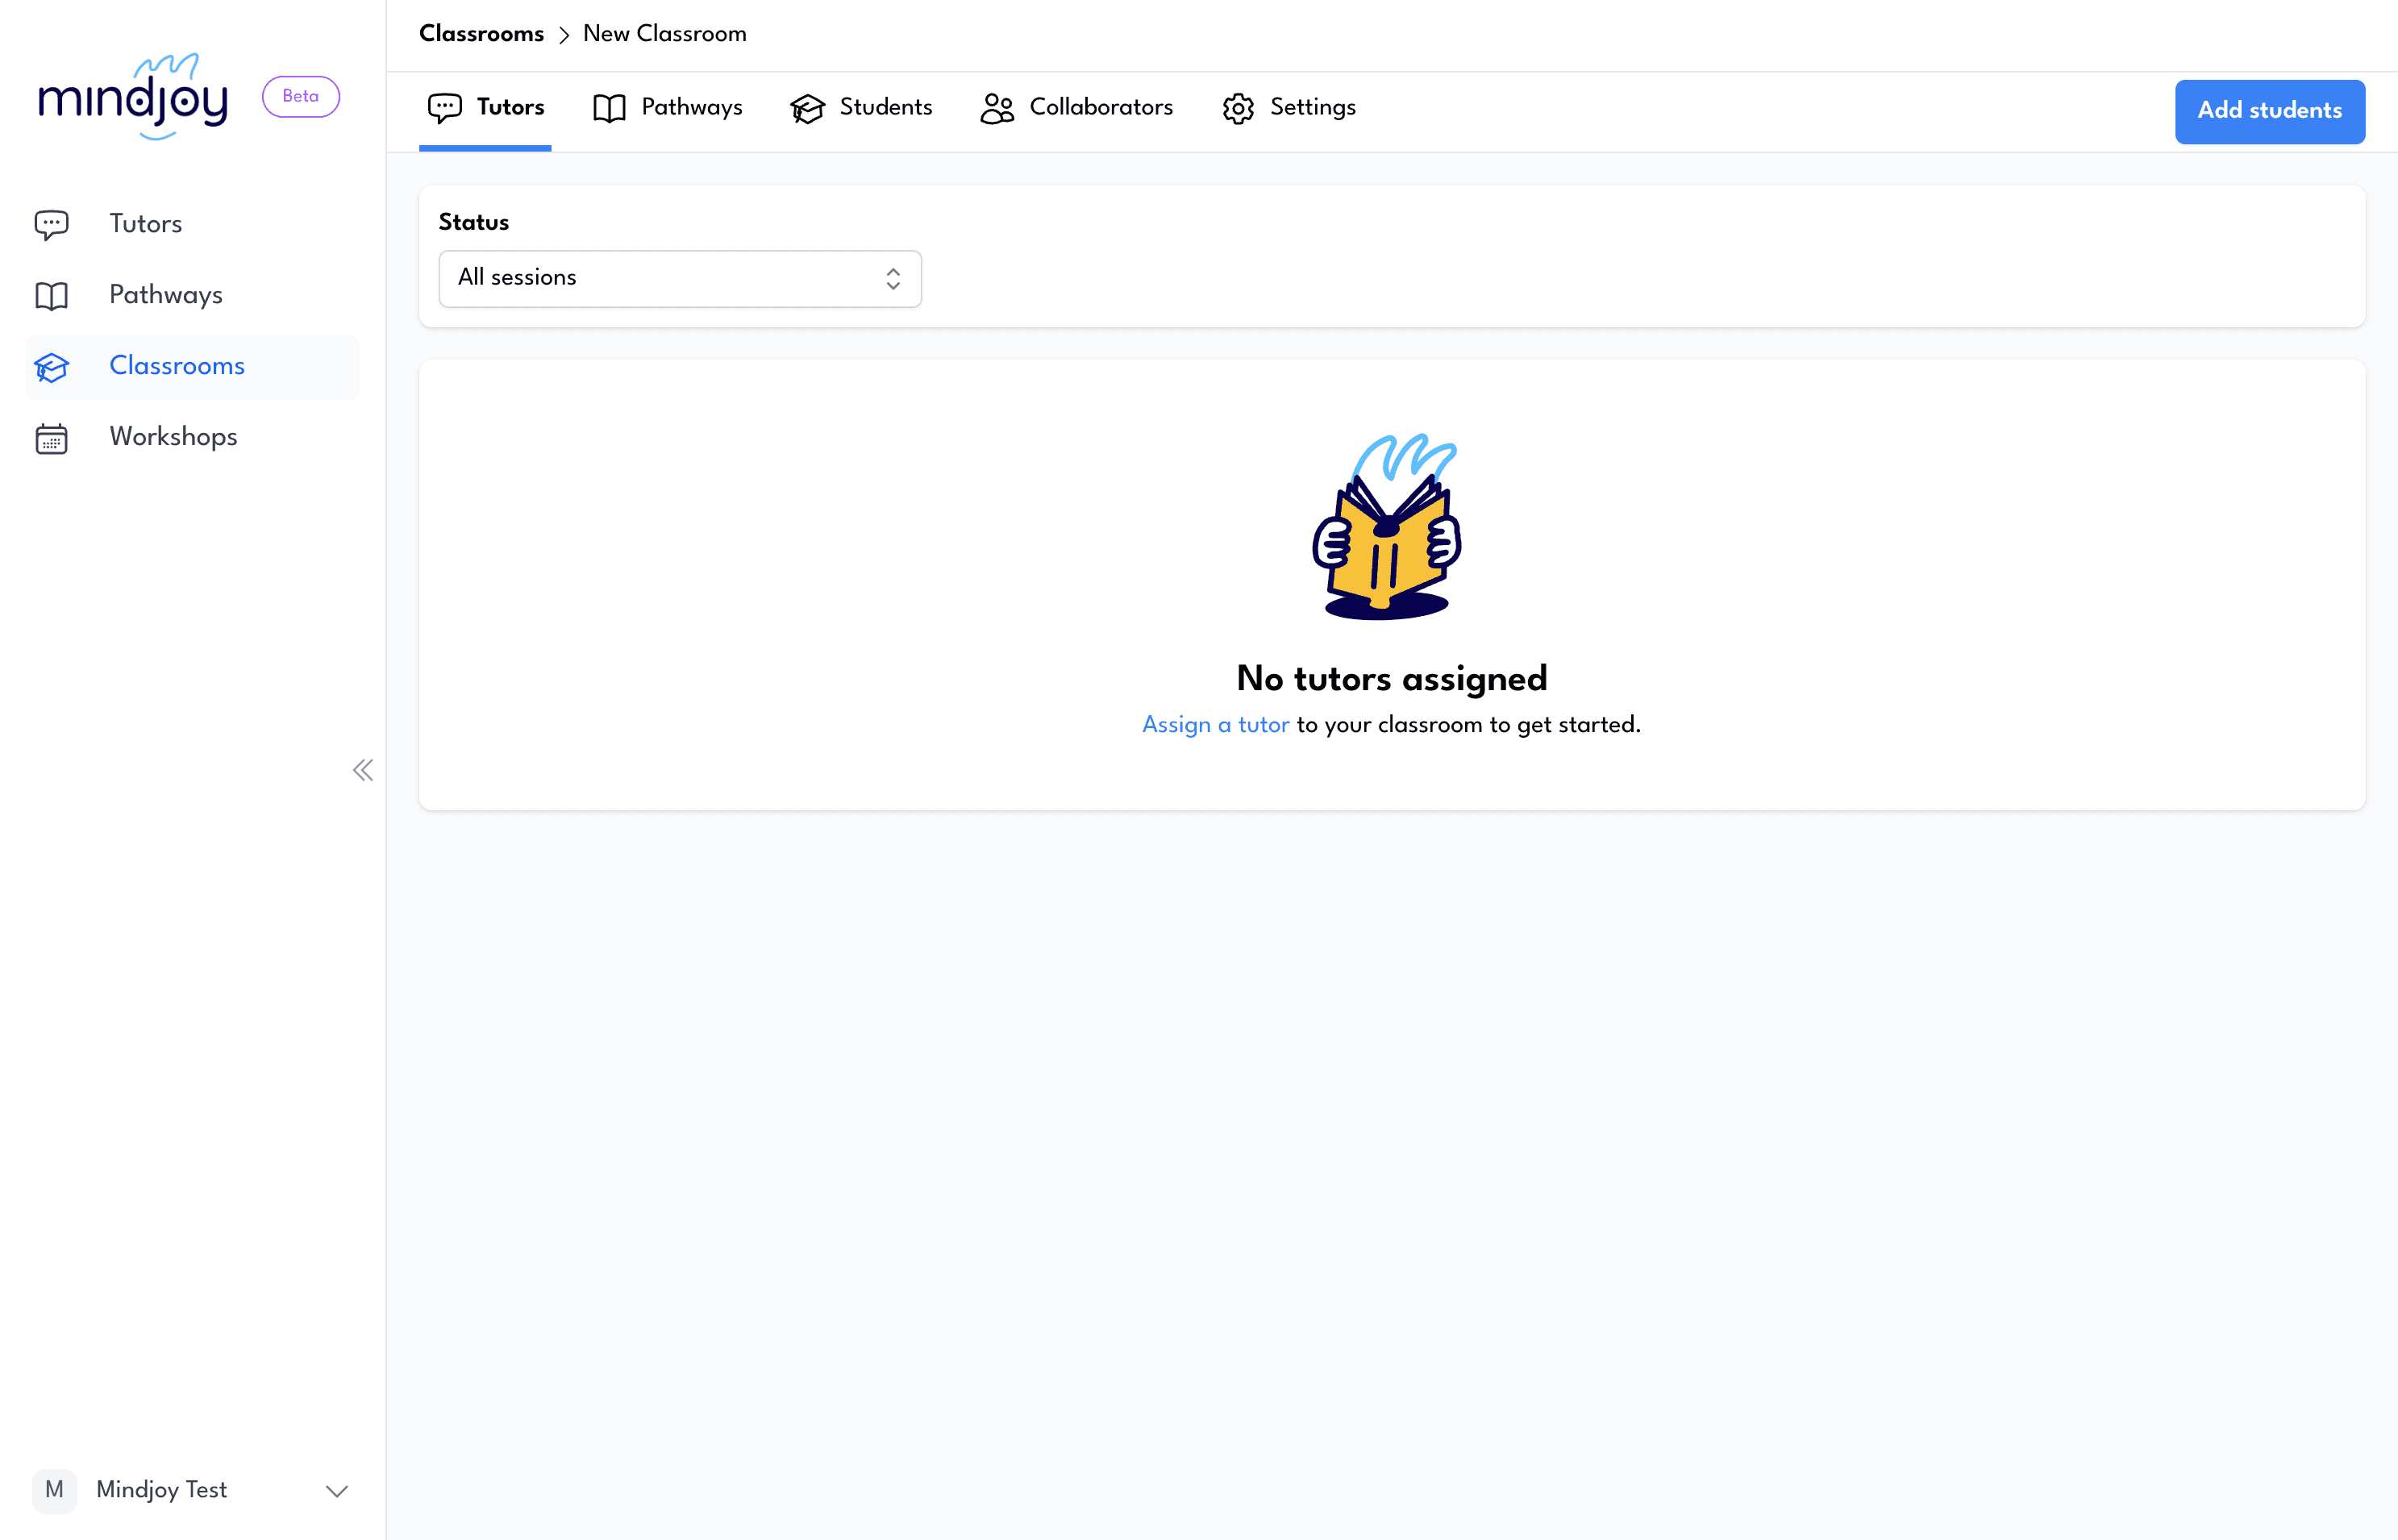Click the Mindjoy Test account name
The image size is (2398, 1540).
pyautogui.click(x=161, y=1490)
